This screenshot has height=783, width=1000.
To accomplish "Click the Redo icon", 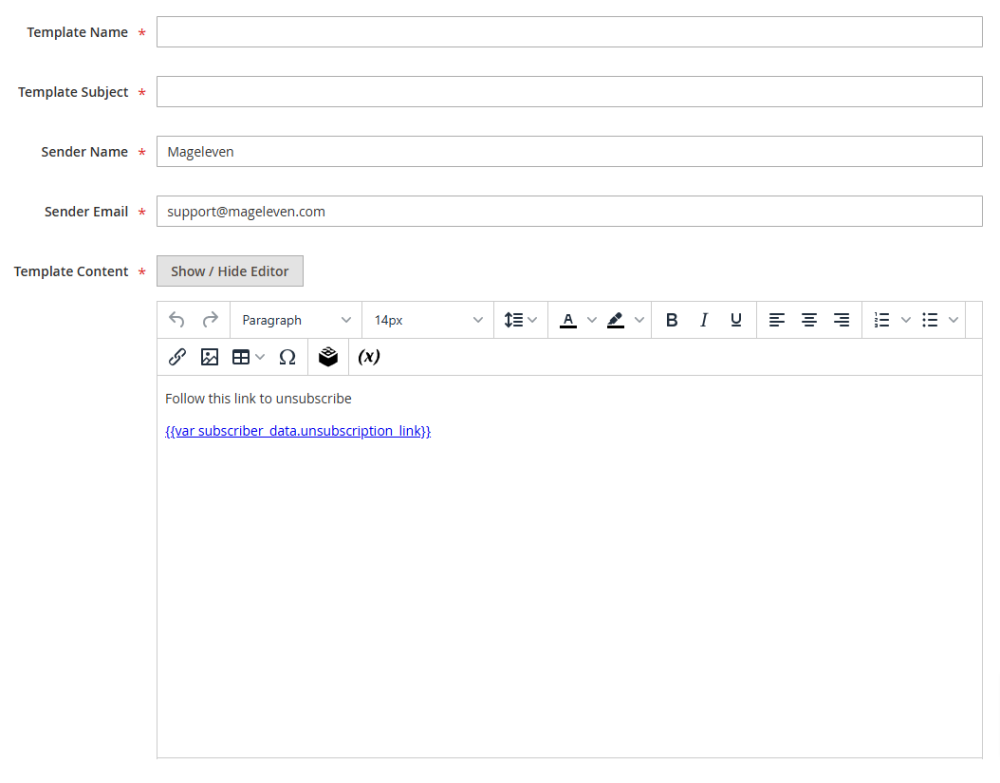I will 210,319.
